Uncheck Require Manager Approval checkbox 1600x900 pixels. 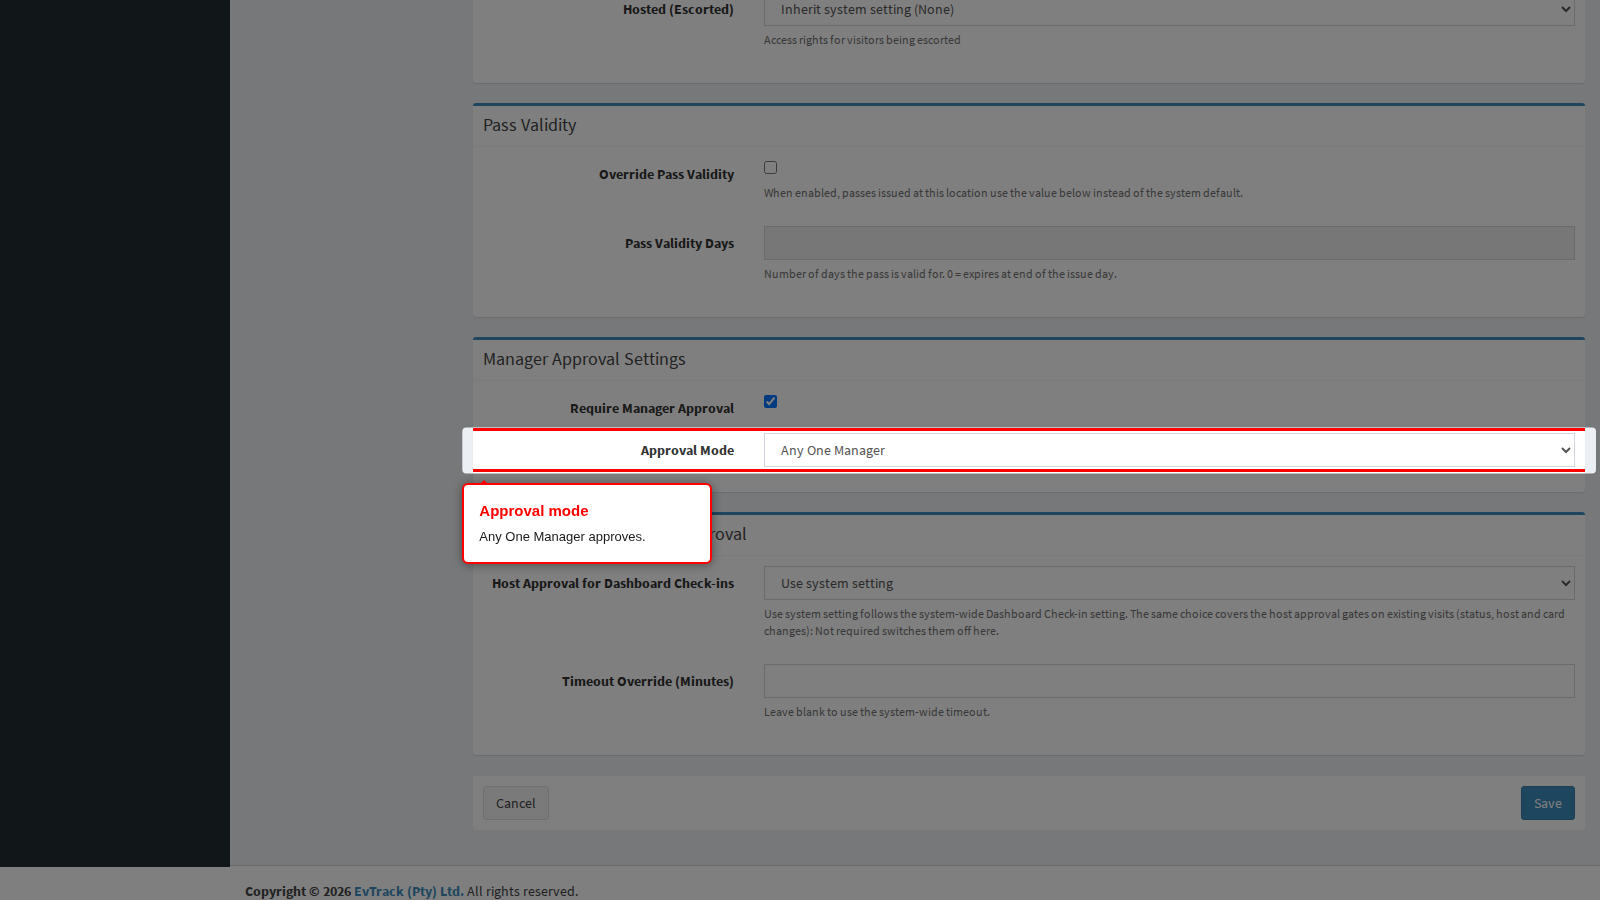click(770, 402)
